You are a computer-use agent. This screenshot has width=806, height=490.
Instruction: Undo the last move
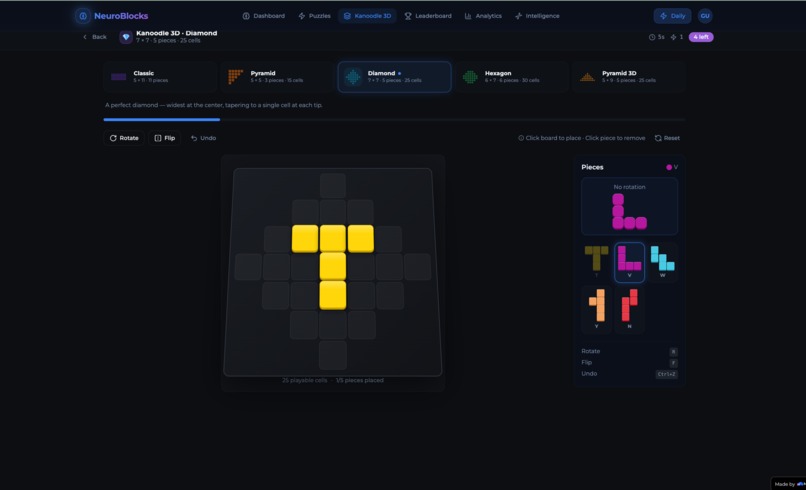pos(204,138)
